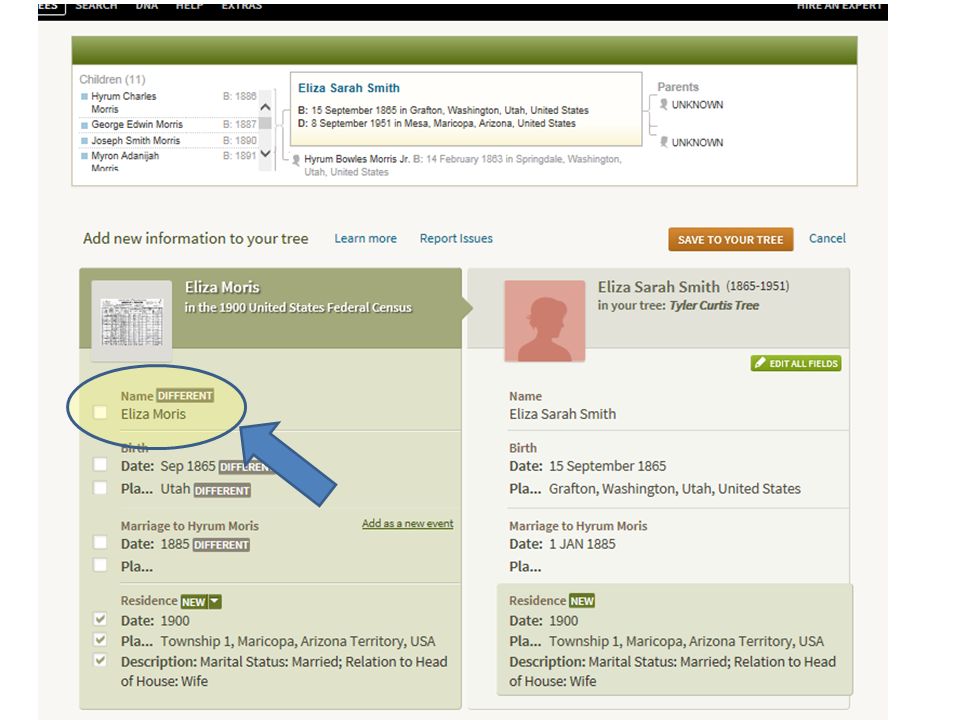
Task: Select child Hyrum Charles Morris
Action: (x=124, y=102)
